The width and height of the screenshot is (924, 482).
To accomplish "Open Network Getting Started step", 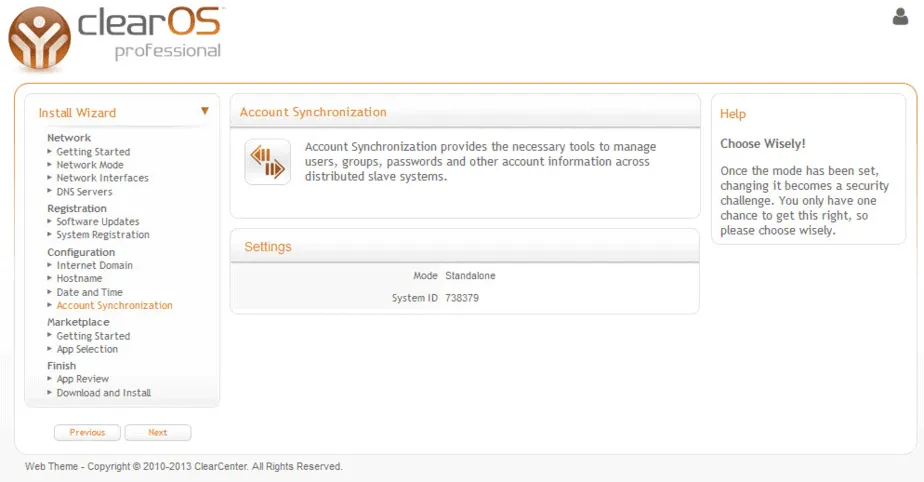I will click(93, 152).
